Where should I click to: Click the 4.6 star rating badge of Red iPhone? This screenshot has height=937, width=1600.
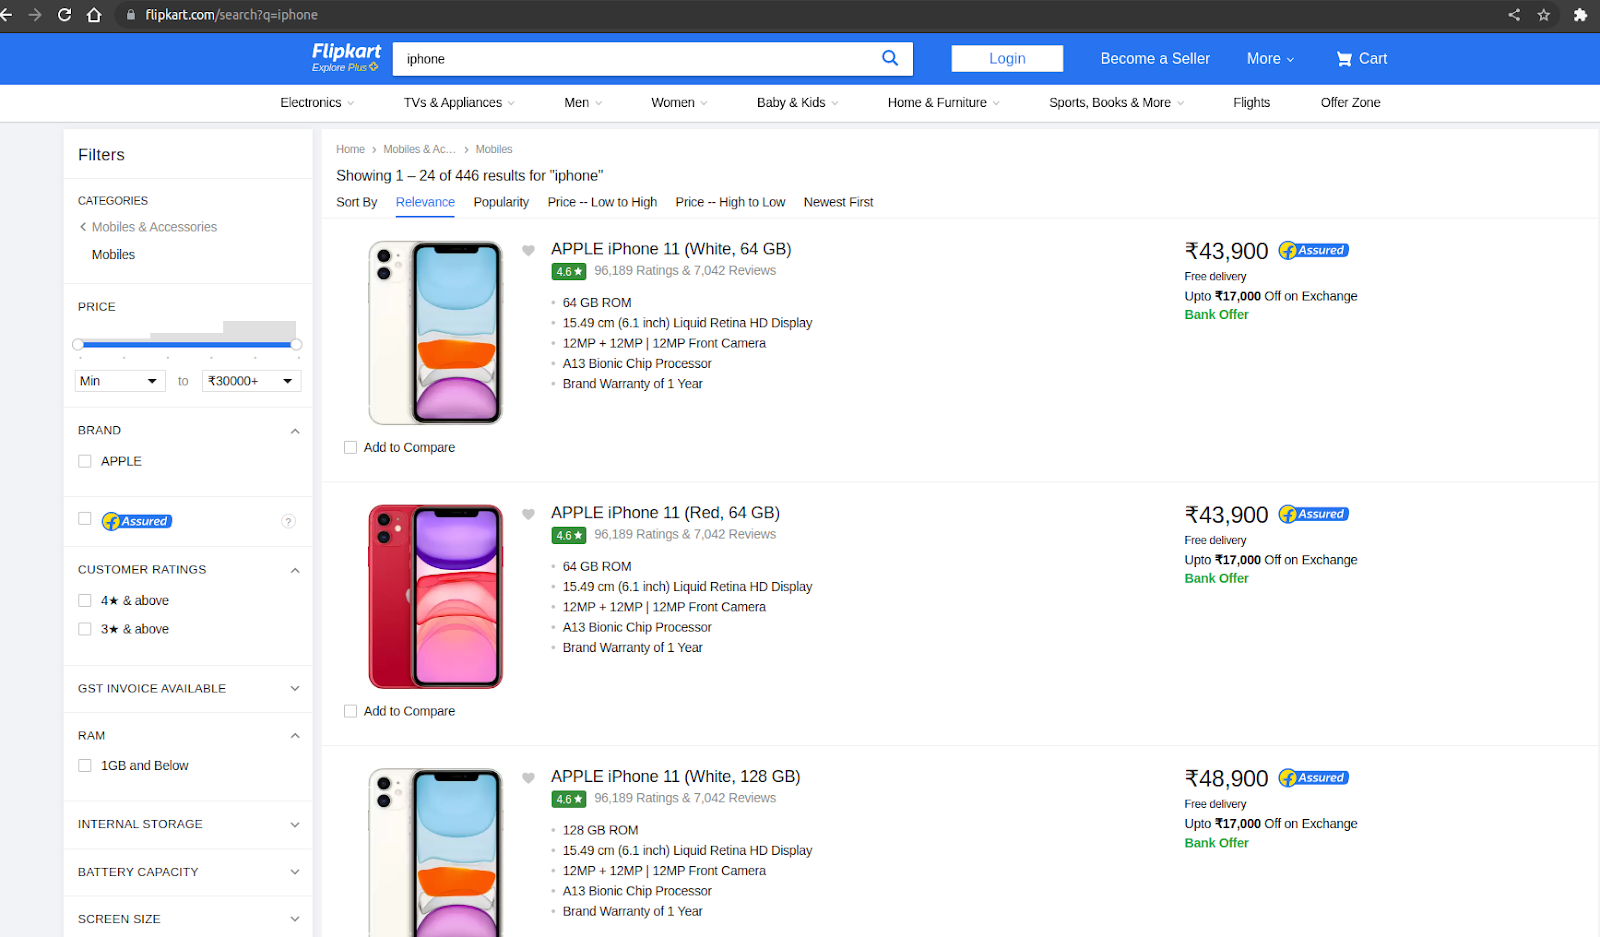(x=568, y=535)
